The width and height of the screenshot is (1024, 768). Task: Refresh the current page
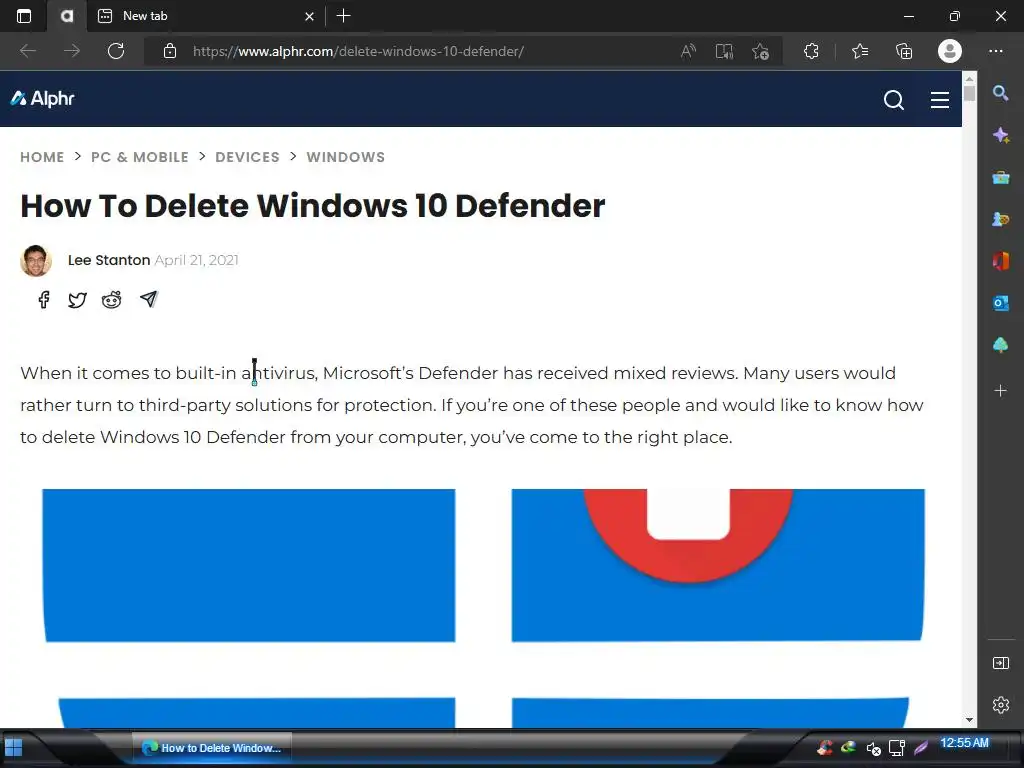coord(116,51)
